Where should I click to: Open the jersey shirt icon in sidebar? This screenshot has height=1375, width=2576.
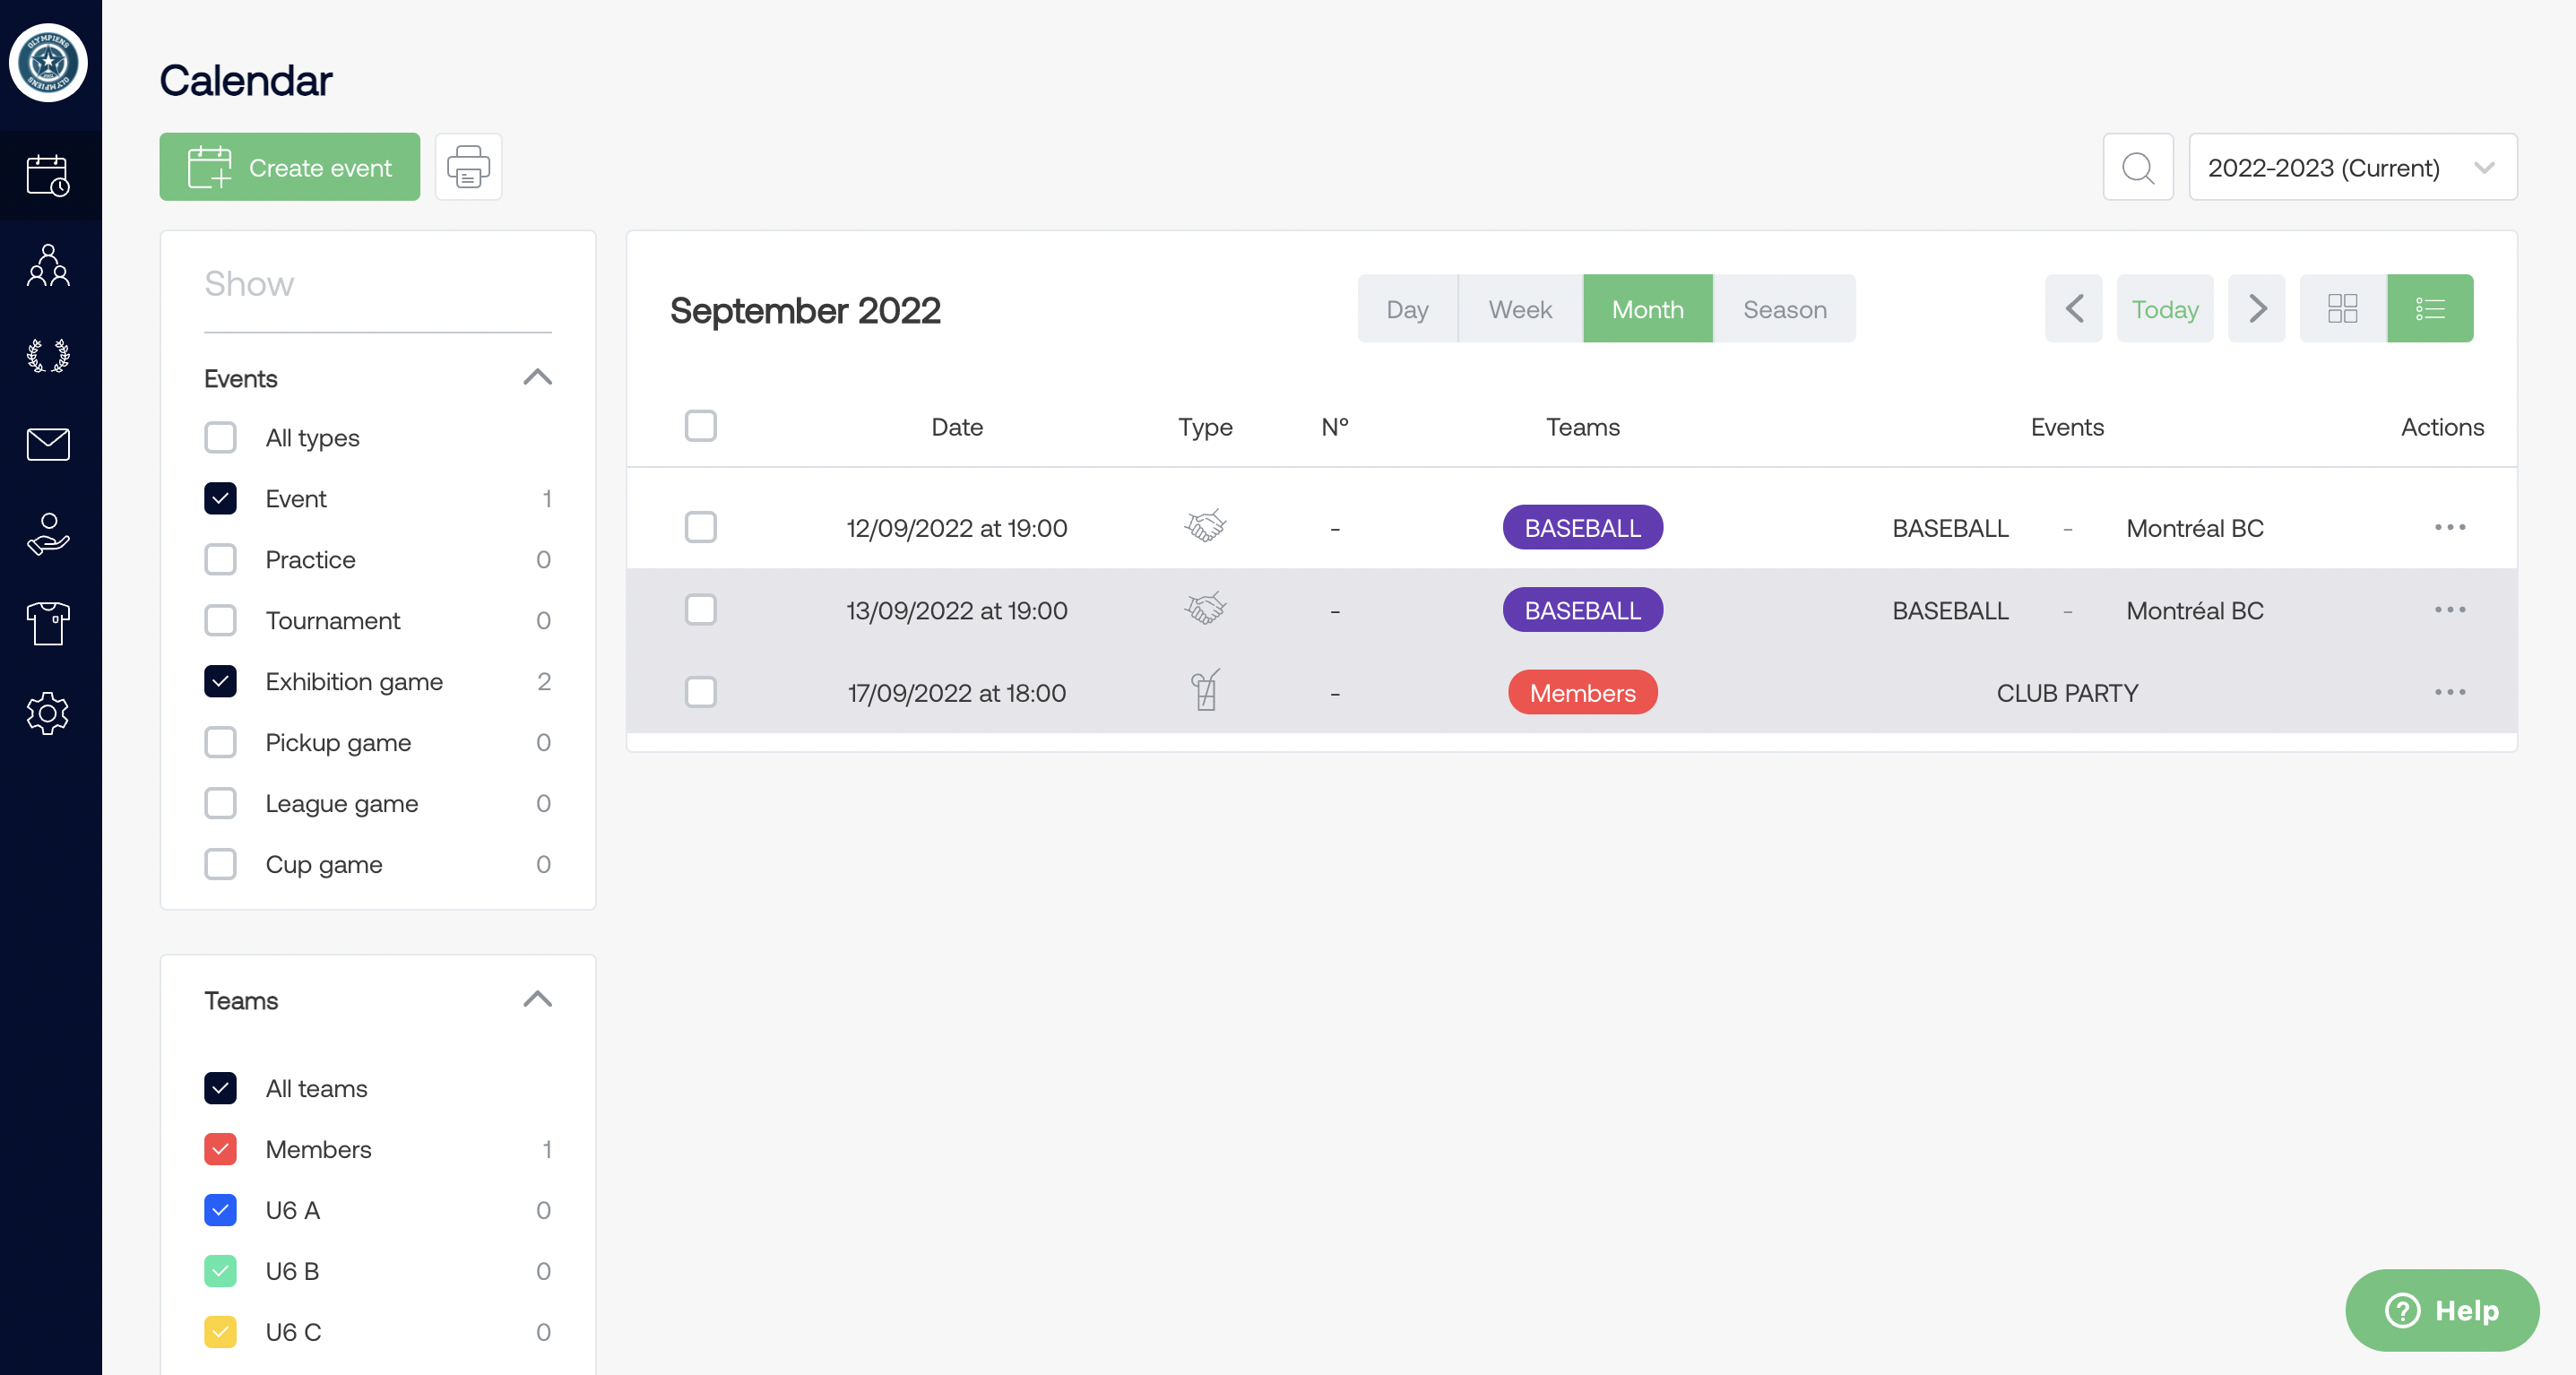tap(48, 623)
